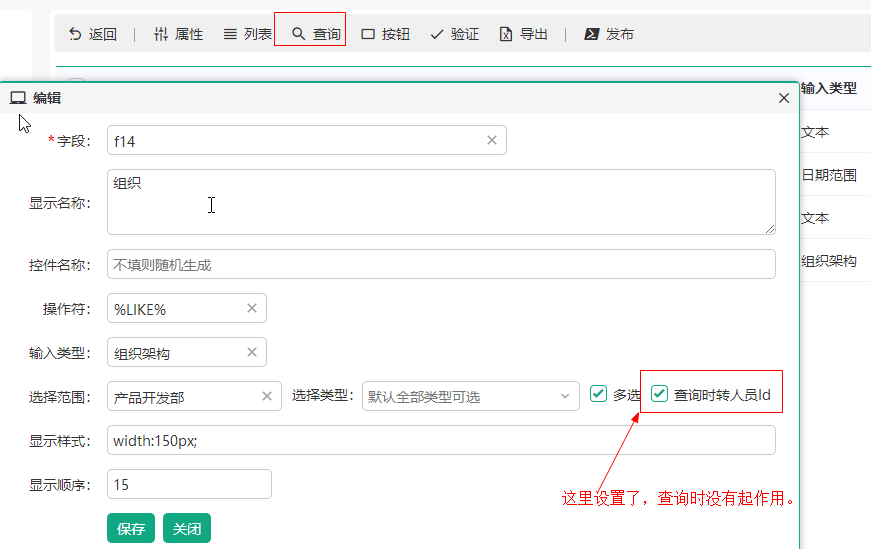Click the 返回 back arrow icon
Viewport: 871px width, 549px height.
[75, 34]
